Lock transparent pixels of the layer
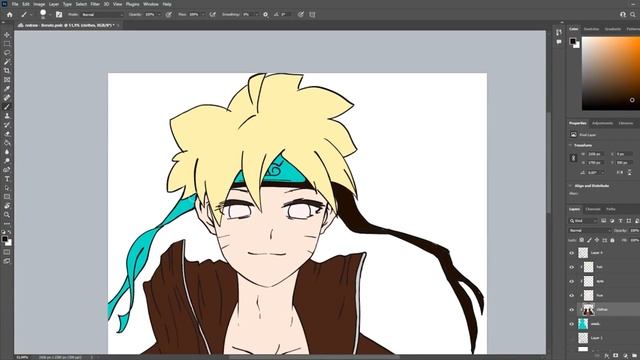Viewport: 640px width, 360px height. (x=582, y=240)
